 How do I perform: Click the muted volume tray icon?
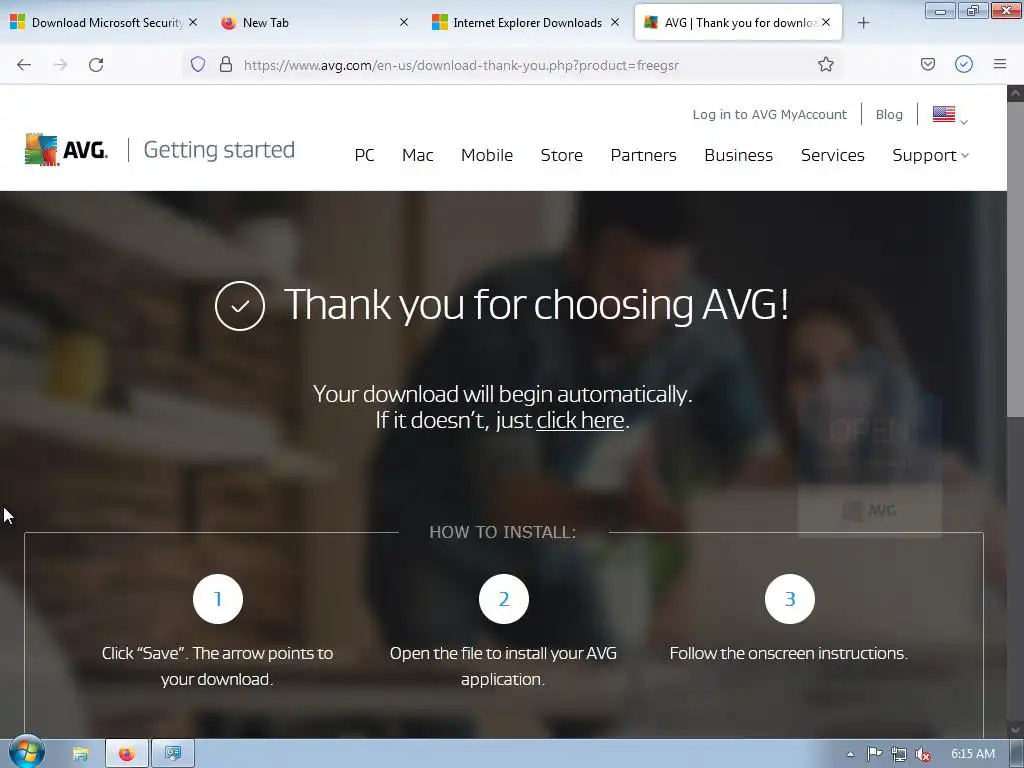(923, 754)
